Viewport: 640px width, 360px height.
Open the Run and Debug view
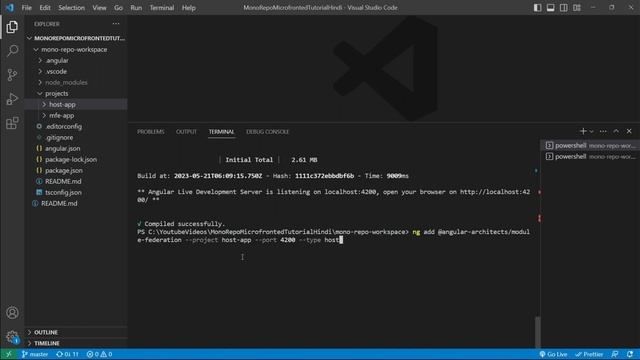point(12,99)
